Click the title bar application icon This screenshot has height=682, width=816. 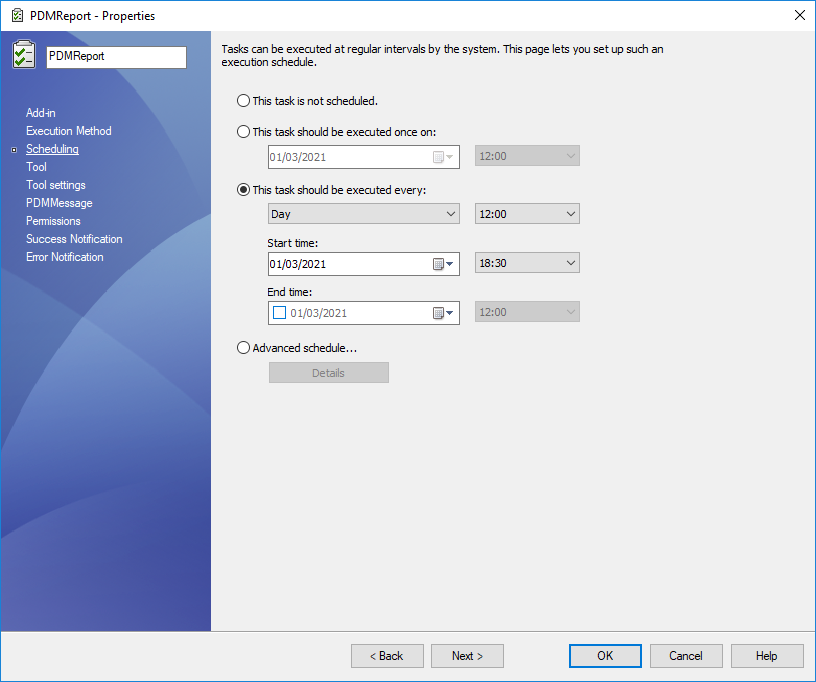(x=16, y=15)
